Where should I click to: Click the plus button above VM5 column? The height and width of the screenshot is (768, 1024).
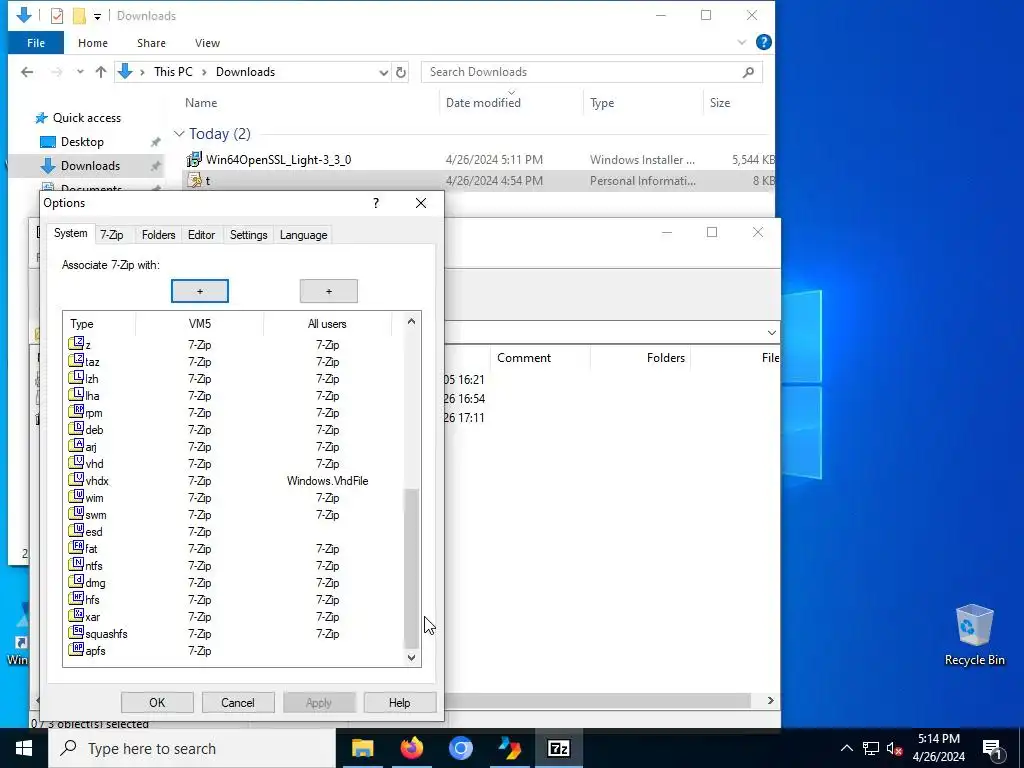(x=200, y=291)
